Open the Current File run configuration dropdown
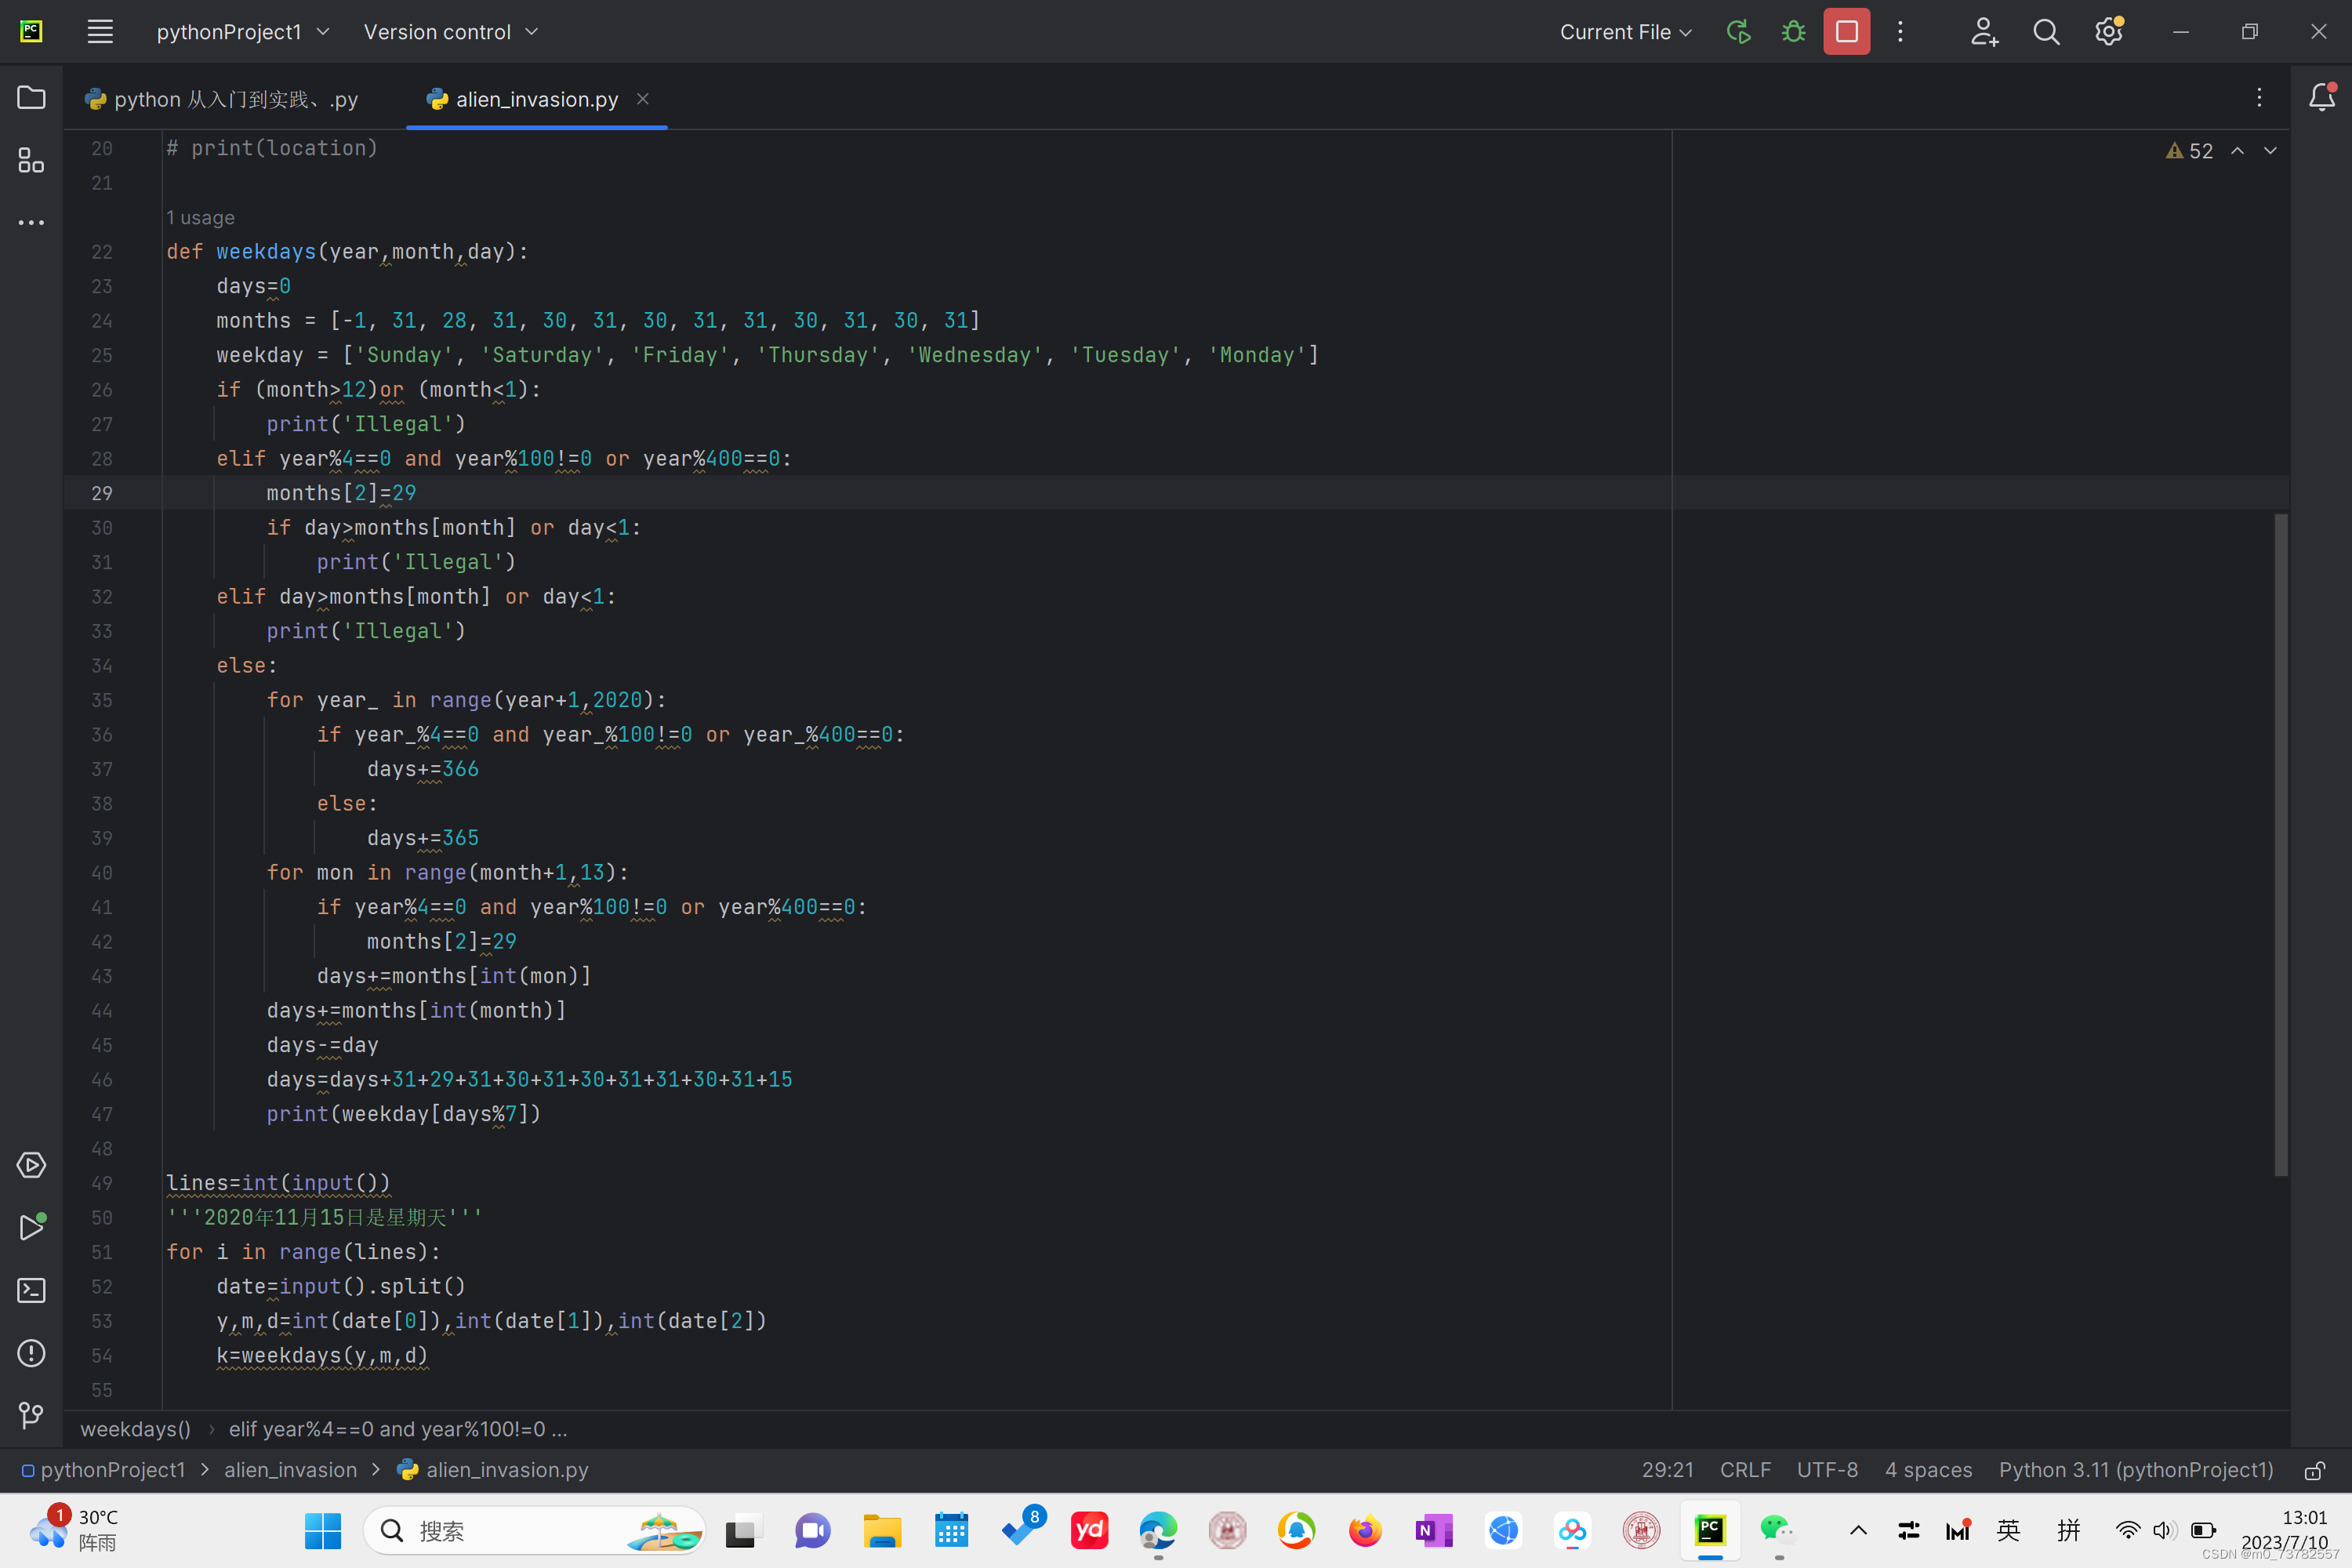 (x=1625, y=32)
